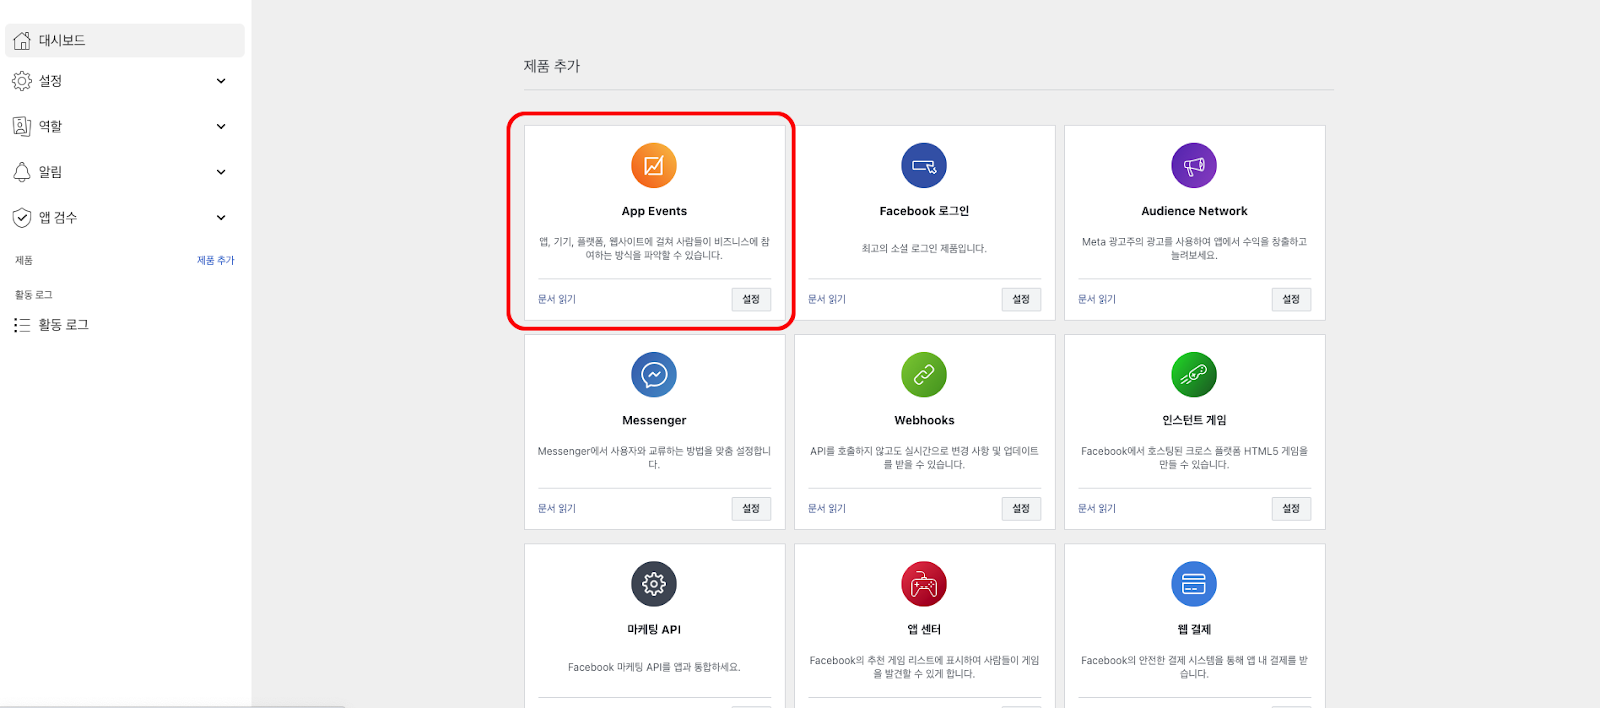Open the 설정 sidebar menu item
The image size is (1600, 708).
coord(125,81)
